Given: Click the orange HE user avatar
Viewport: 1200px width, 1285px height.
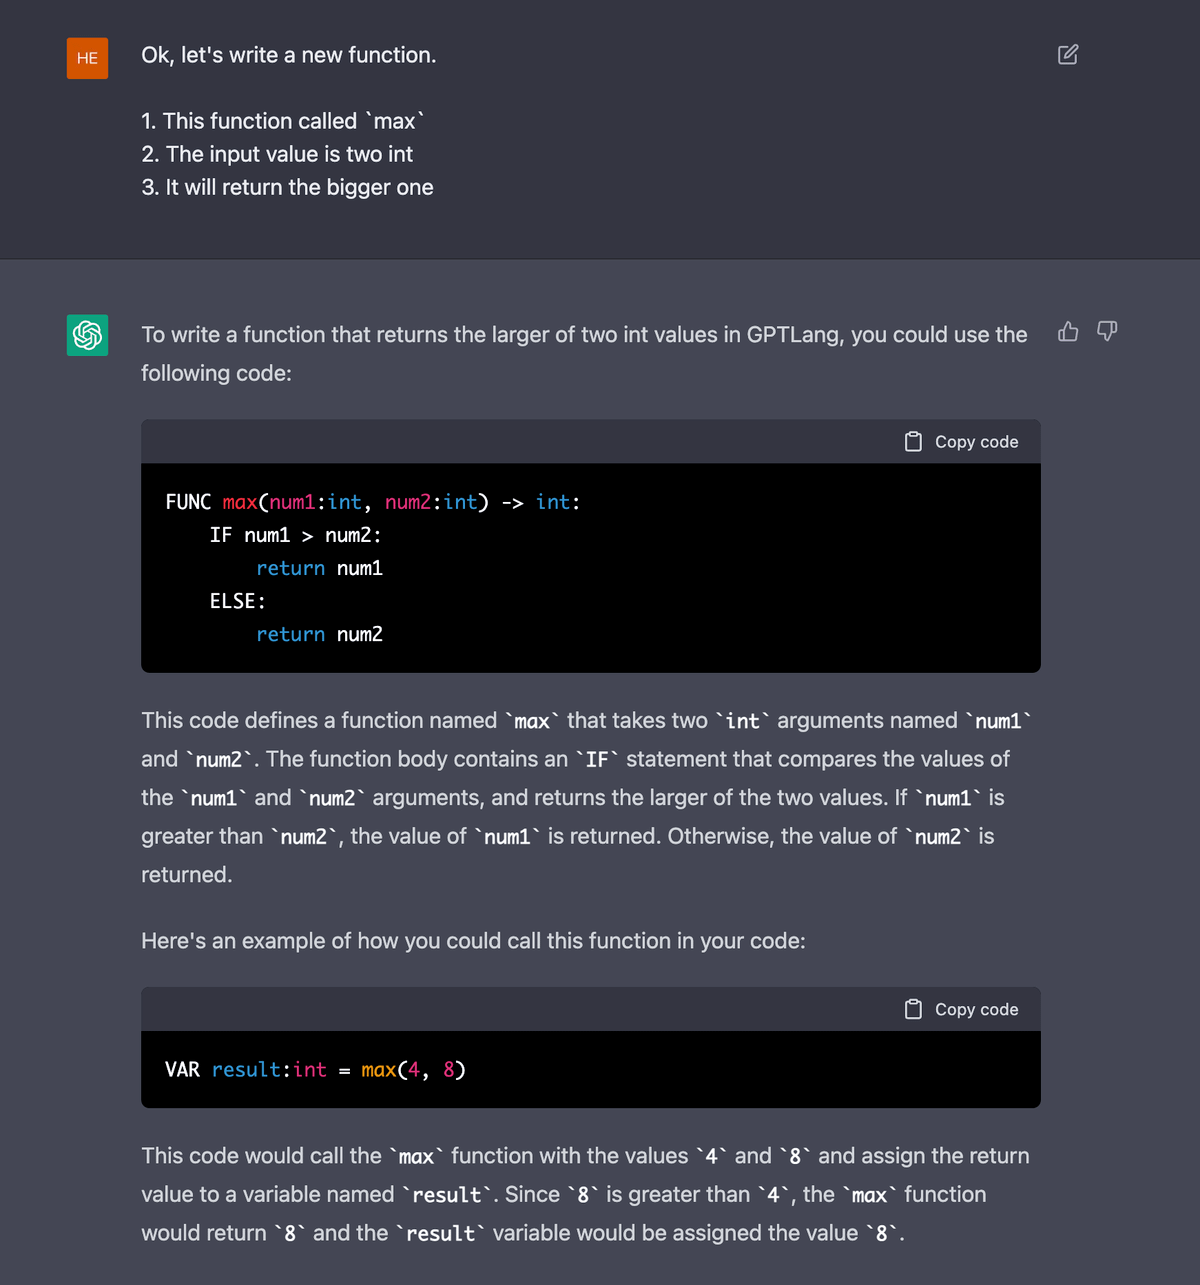Looking at the screenshot, I should pos(88,58).
